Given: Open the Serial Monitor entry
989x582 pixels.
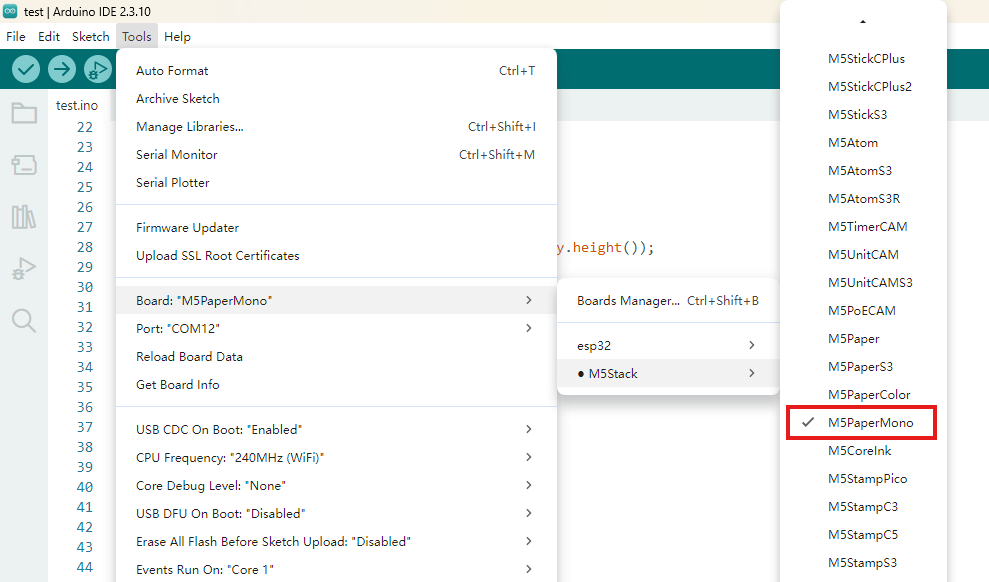Looking at the screenshot, I should click(x=336, y=154).
